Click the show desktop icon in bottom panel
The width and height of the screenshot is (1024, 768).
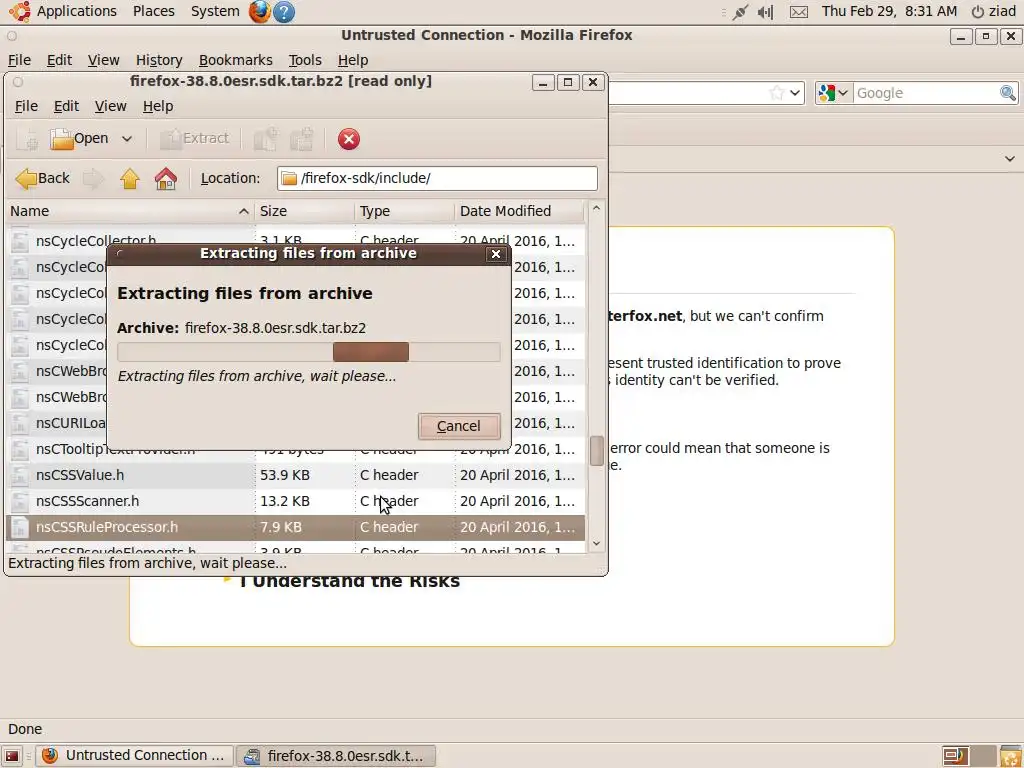12,756
